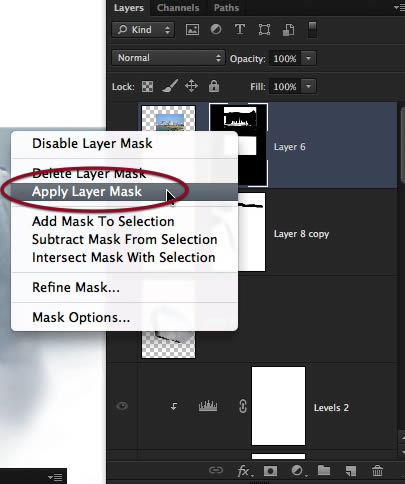Open the Fill slider arrow
The height and width of the screenshot is (484, 405).
[x=308, y=86]
